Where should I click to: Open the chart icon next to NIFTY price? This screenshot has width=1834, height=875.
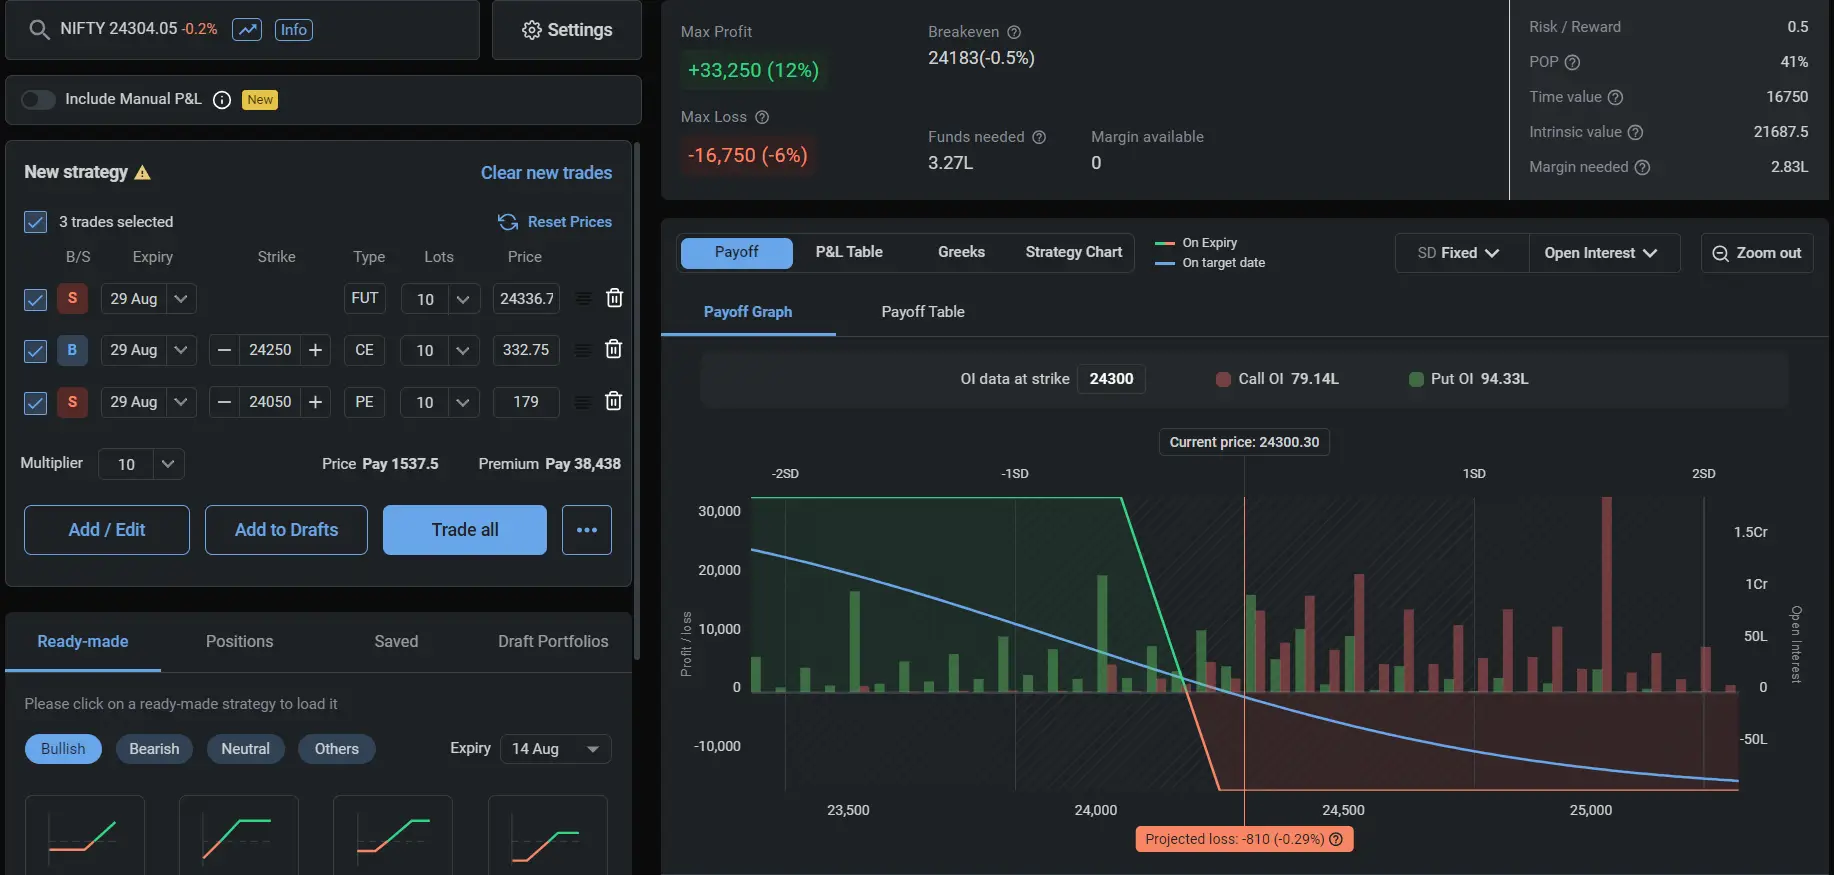click(x=247, y=30)
